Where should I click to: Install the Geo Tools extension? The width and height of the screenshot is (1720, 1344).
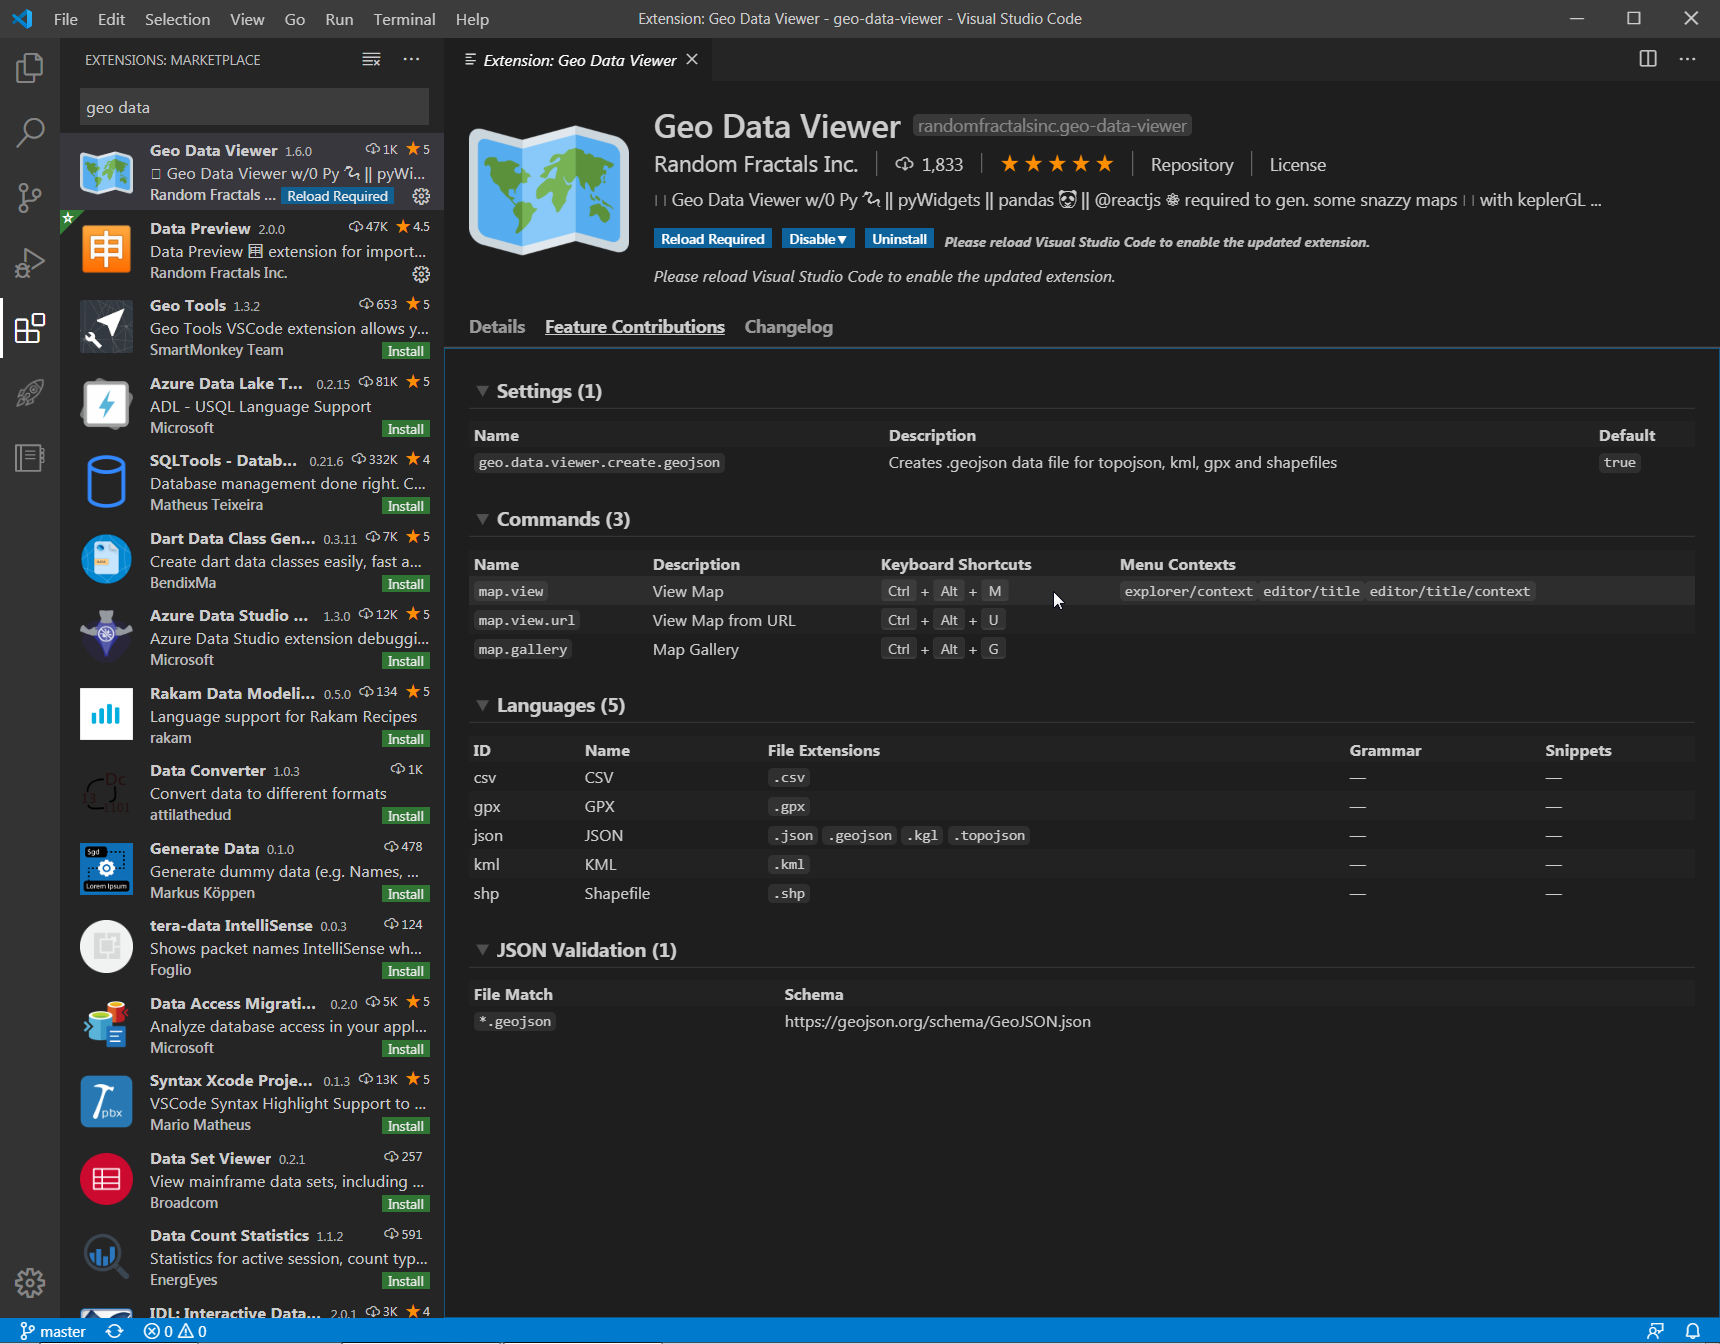click(405, 351)
